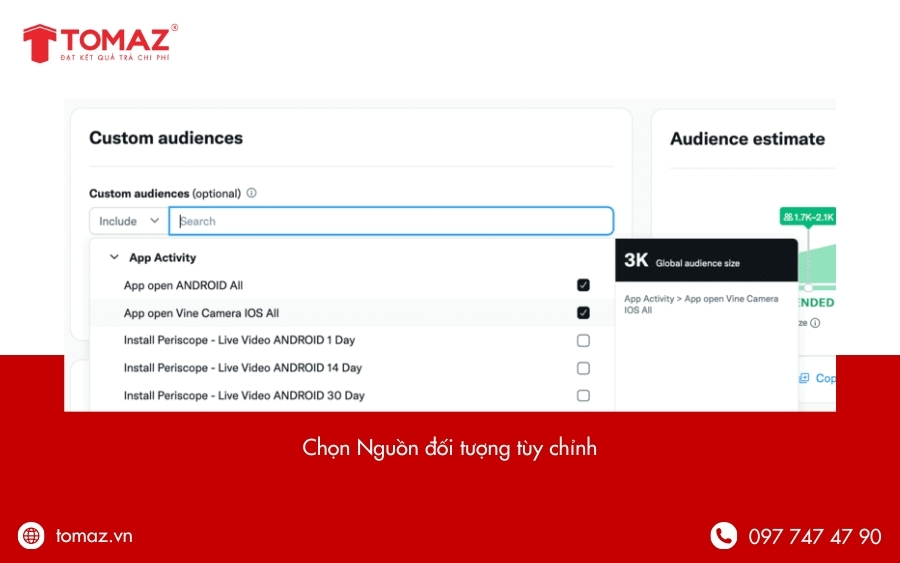Uncheck App open ANDROID All
Screen dimensions: 900x563
tap(583, 285)
